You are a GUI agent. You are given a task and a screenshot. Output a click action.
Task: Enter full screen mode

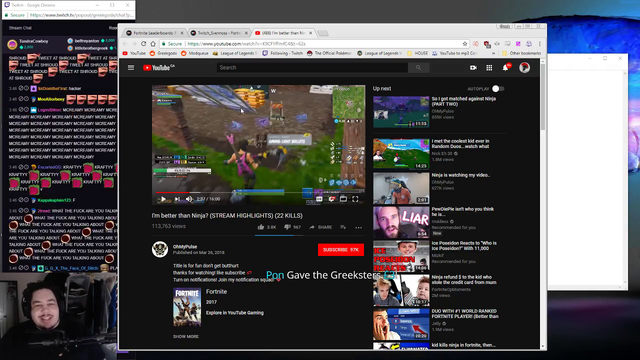(355, 199)
